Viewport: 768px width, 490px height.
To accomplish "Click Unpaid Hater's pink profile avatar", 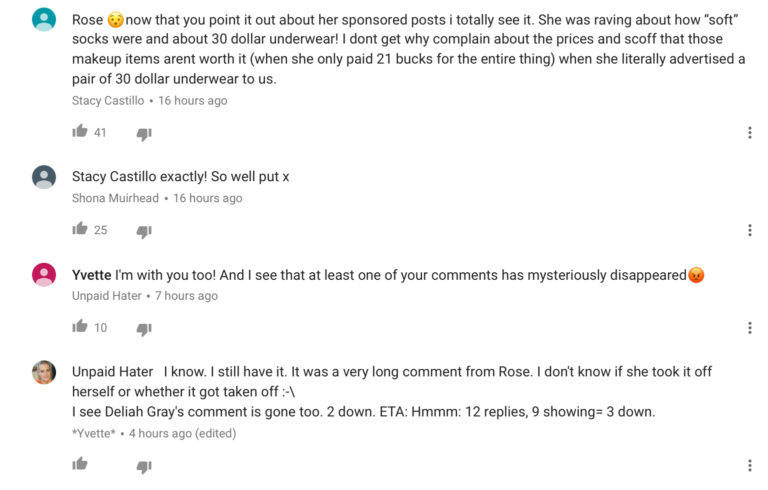I will (44, 274).
